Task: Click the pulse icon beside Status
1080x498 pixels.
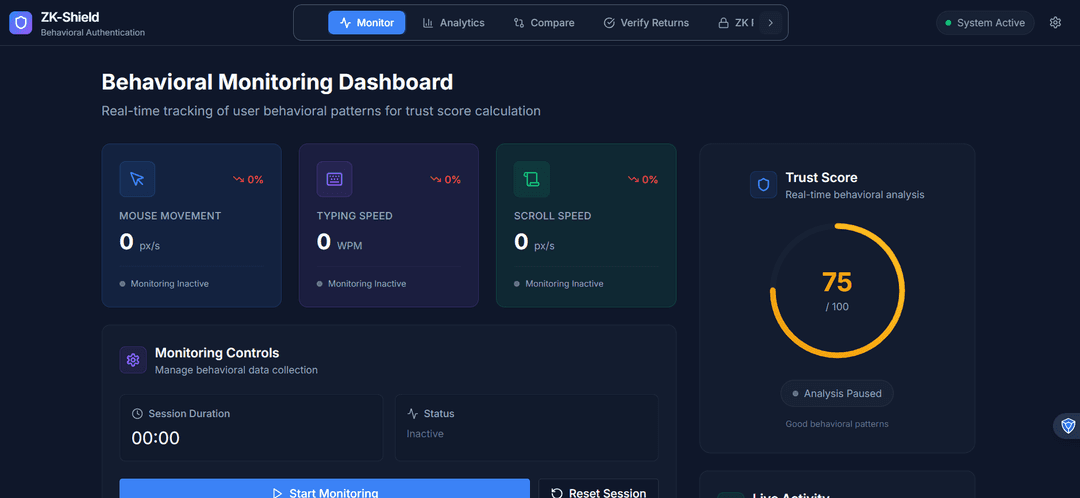Action: point(413,413)
